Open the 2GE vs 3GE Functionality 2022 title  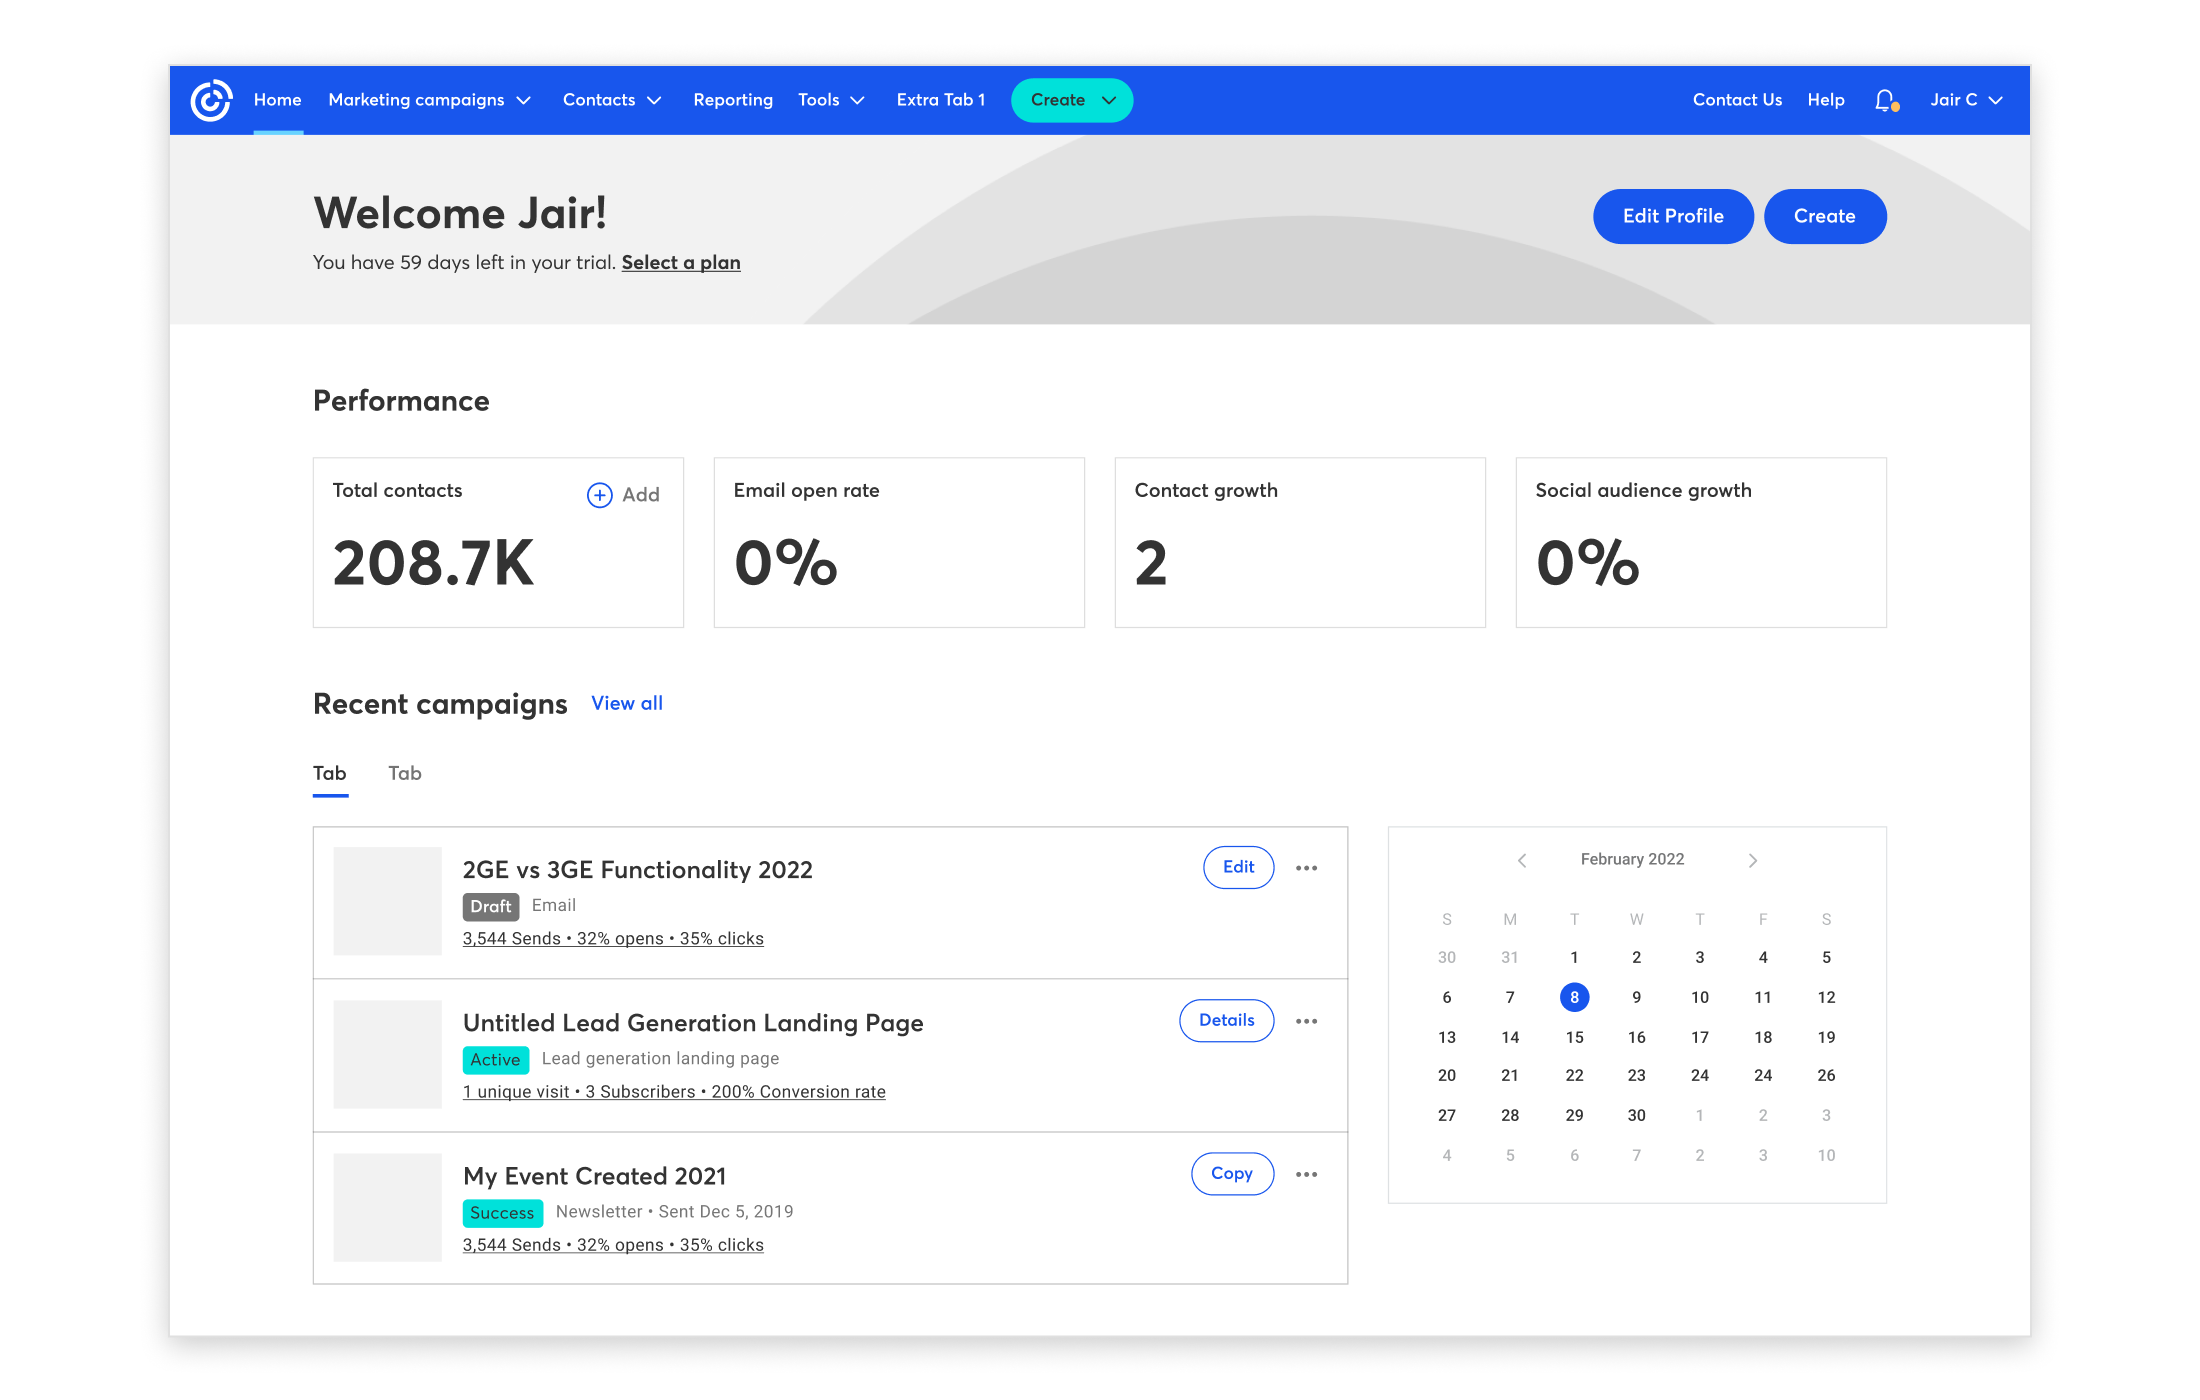[638, 870]
